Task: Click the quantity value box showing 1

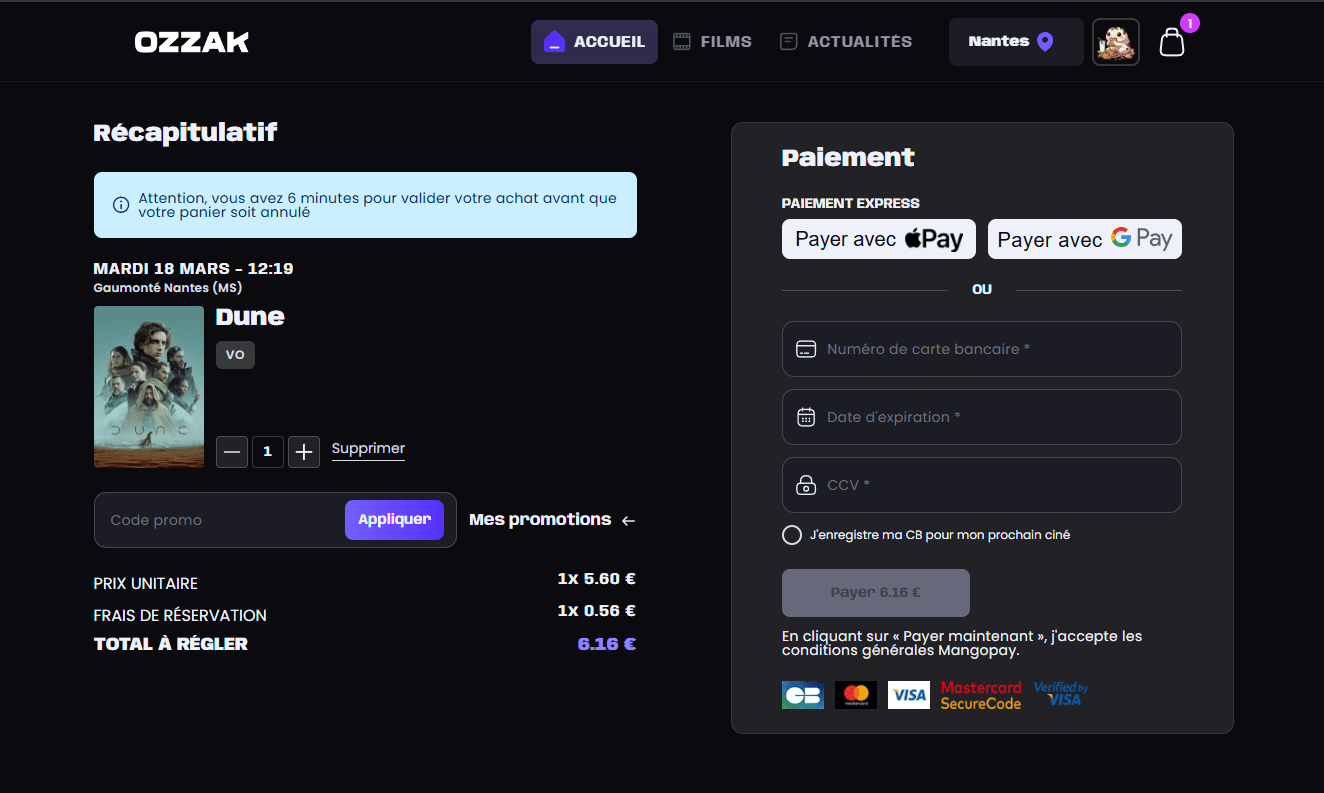Action: 268,452
